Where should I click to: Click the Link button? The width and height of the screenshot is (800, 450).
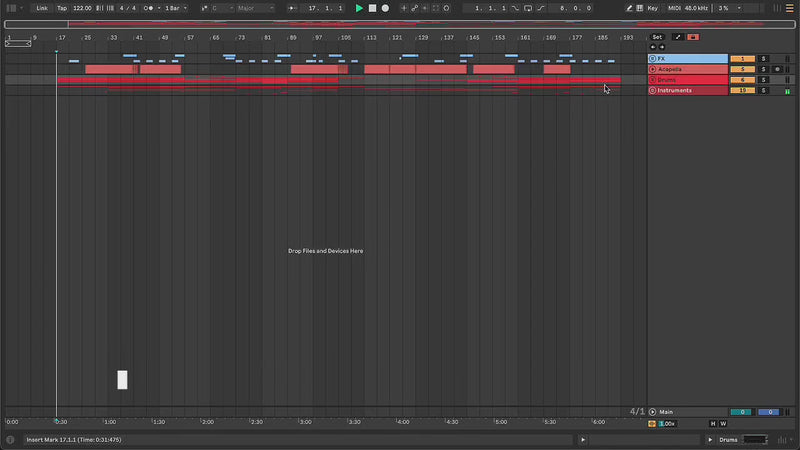[x=42, y=8]
